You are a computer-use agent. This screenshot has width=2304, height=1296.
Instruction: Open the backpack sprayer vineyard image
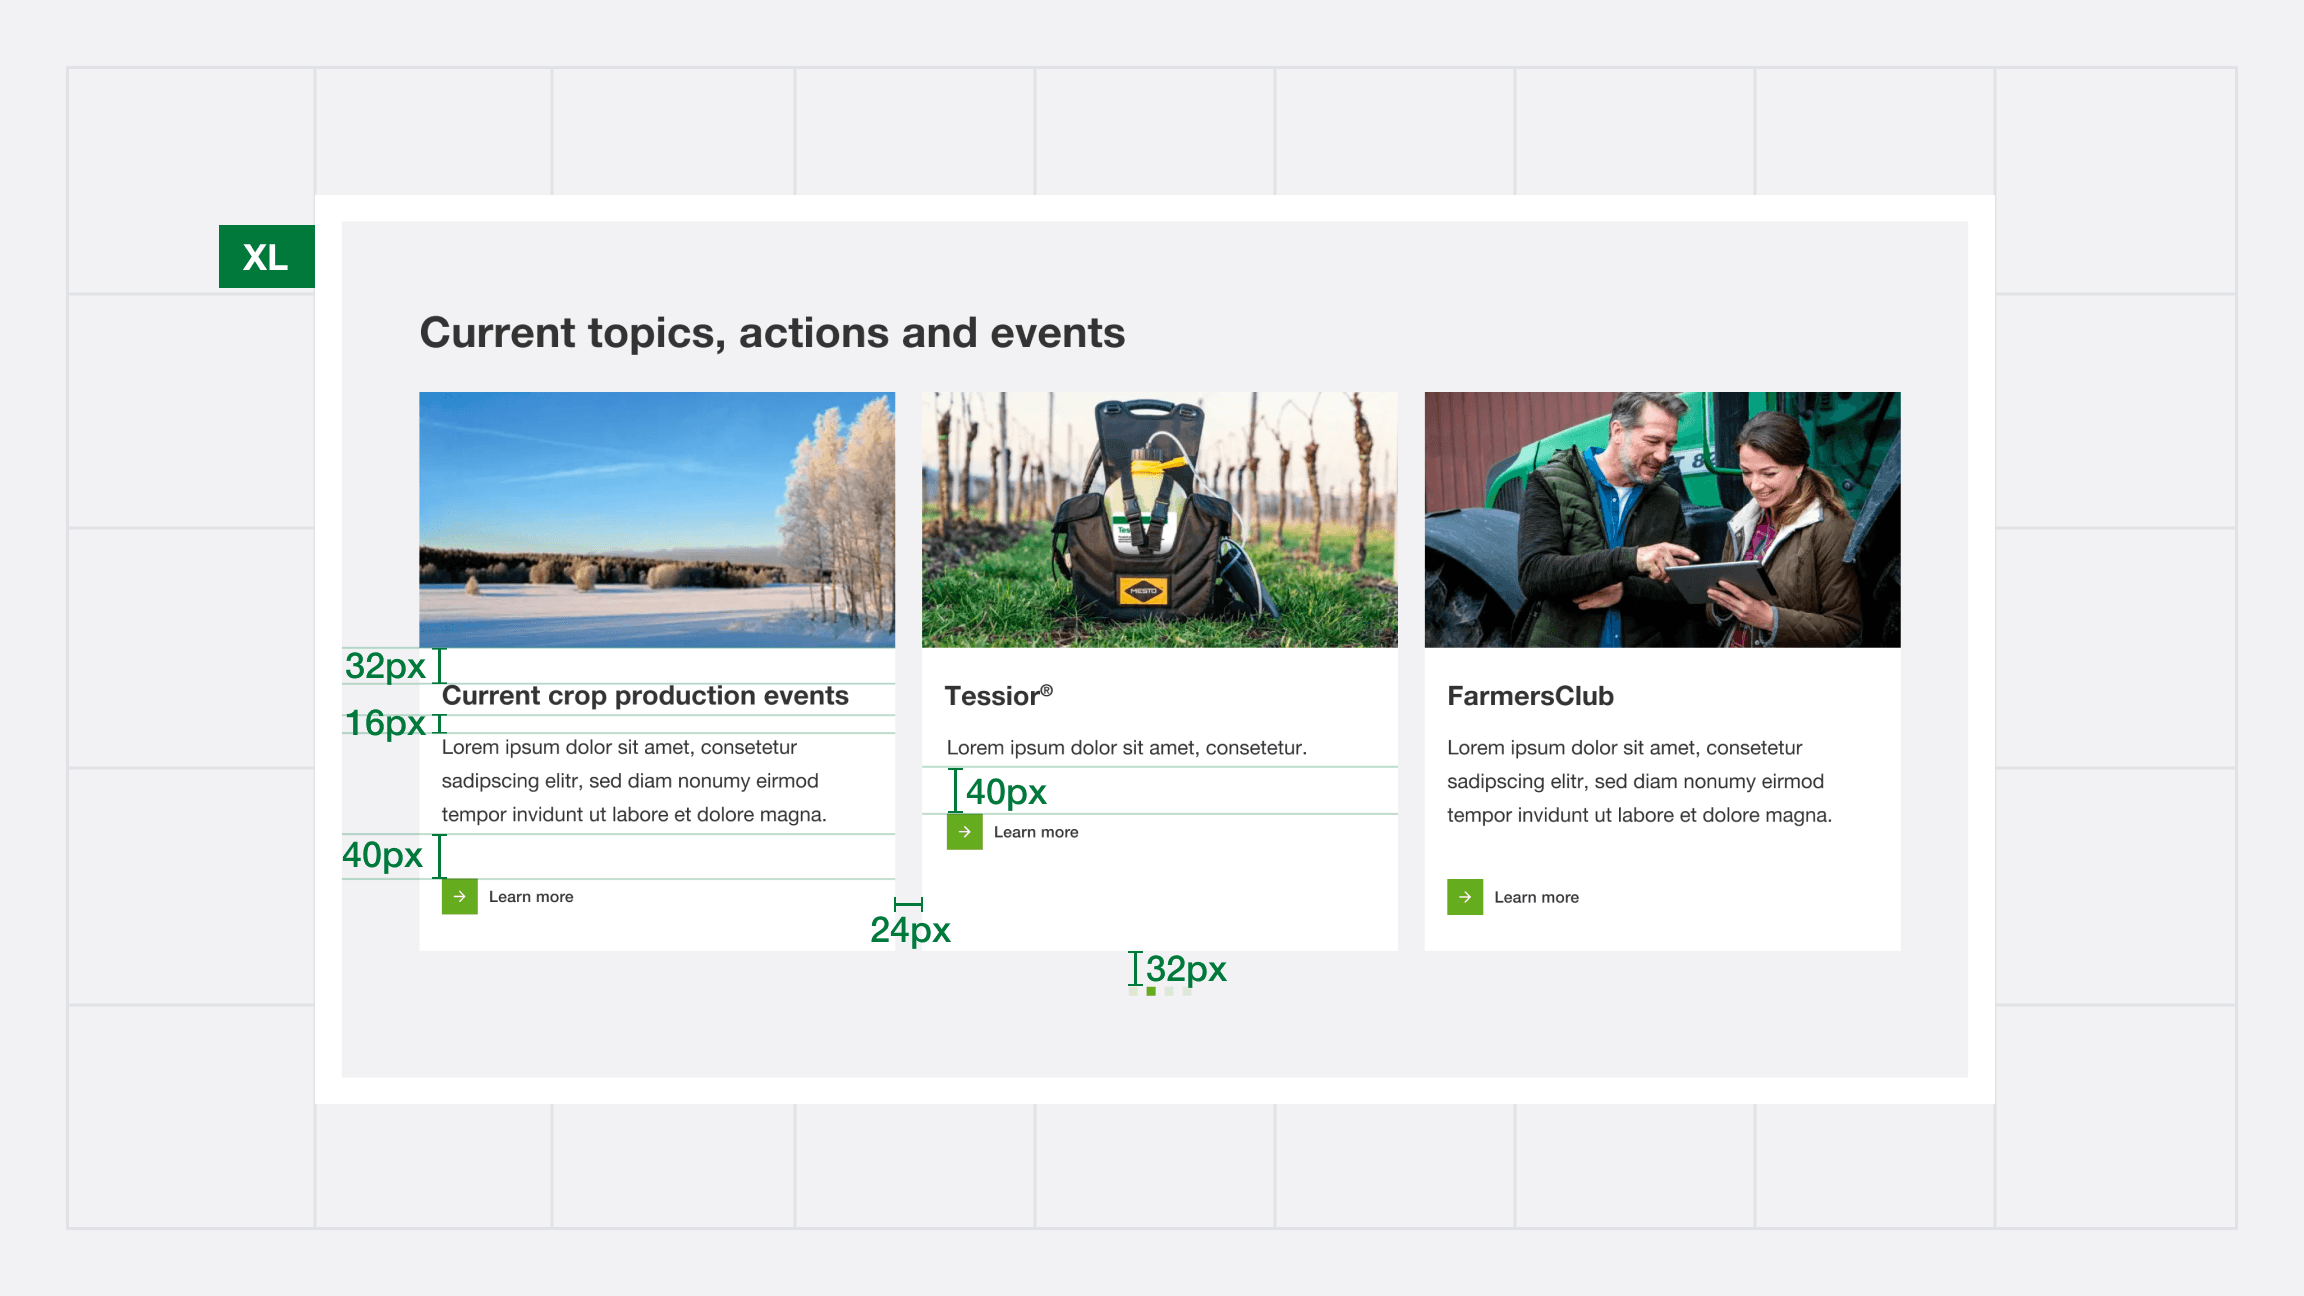click(x=1160, y=520)
